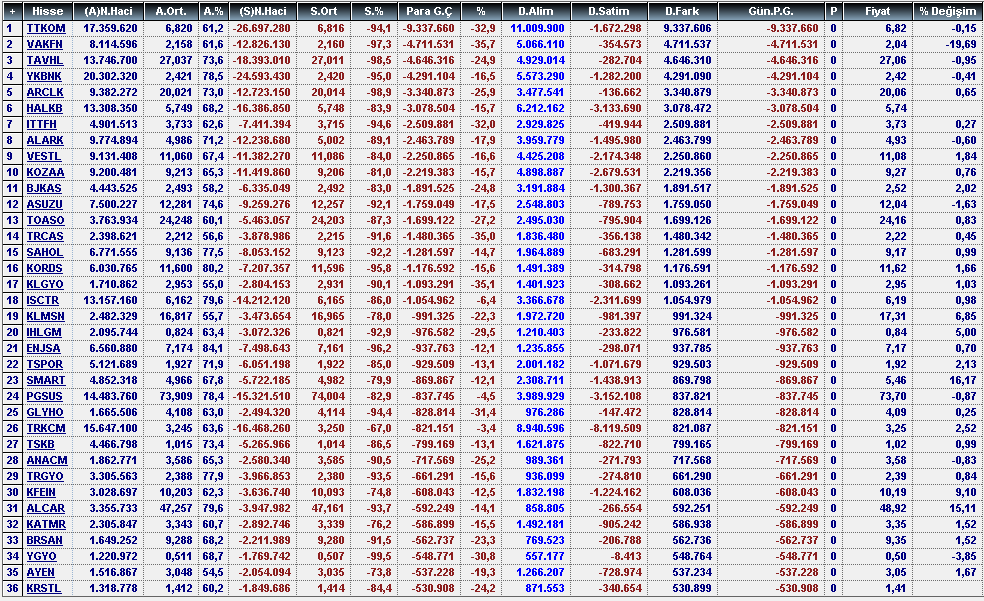The image size is (984, 601).
Task: Open the KOZAA stock link
Action: coord(45,173)
